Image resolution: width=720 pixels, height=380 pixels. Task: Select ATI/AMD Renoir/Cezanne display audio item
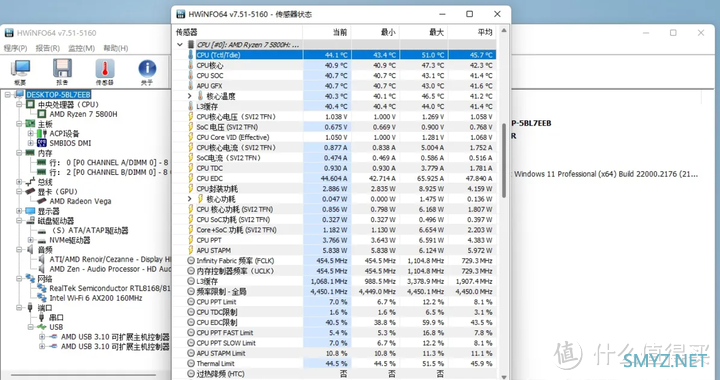pyautogui.click(x=110, y=259)
